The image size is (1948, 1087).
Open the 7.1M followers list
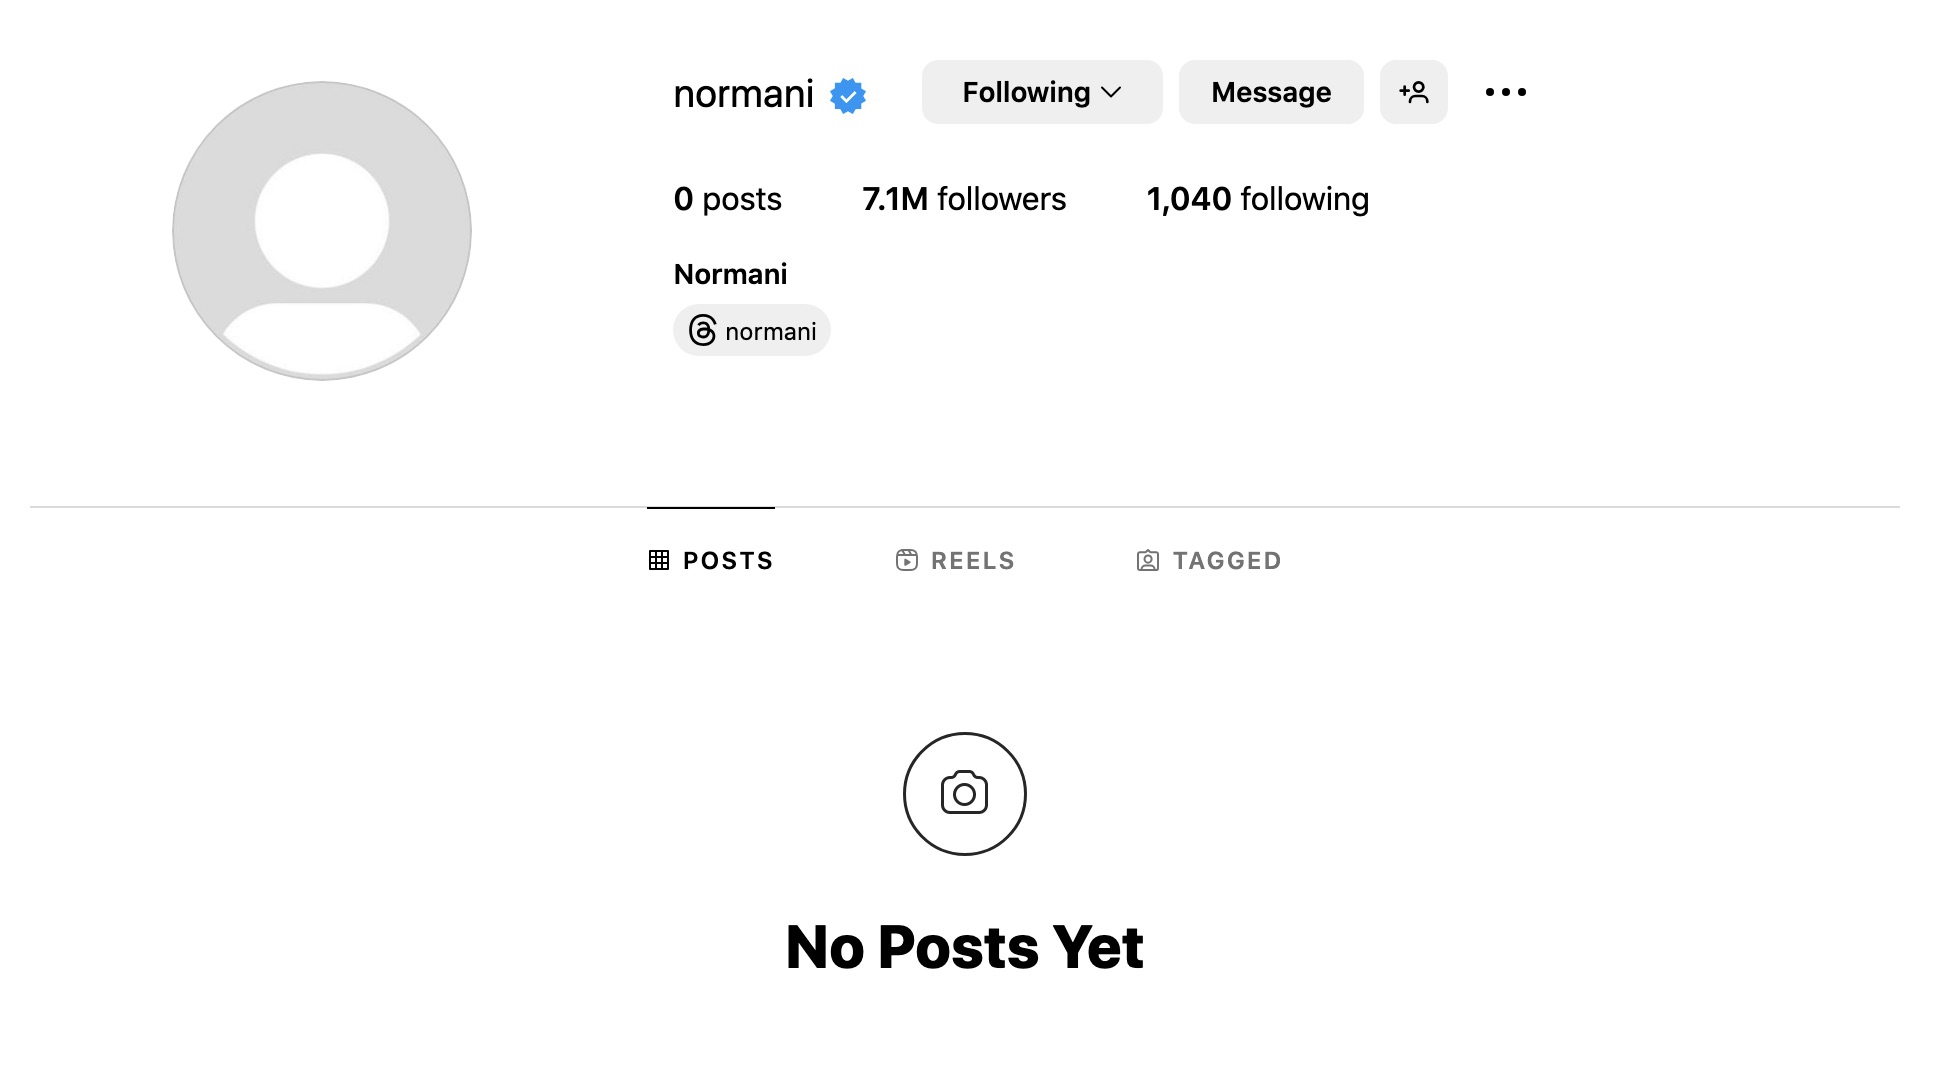click(x=964, y=199)
